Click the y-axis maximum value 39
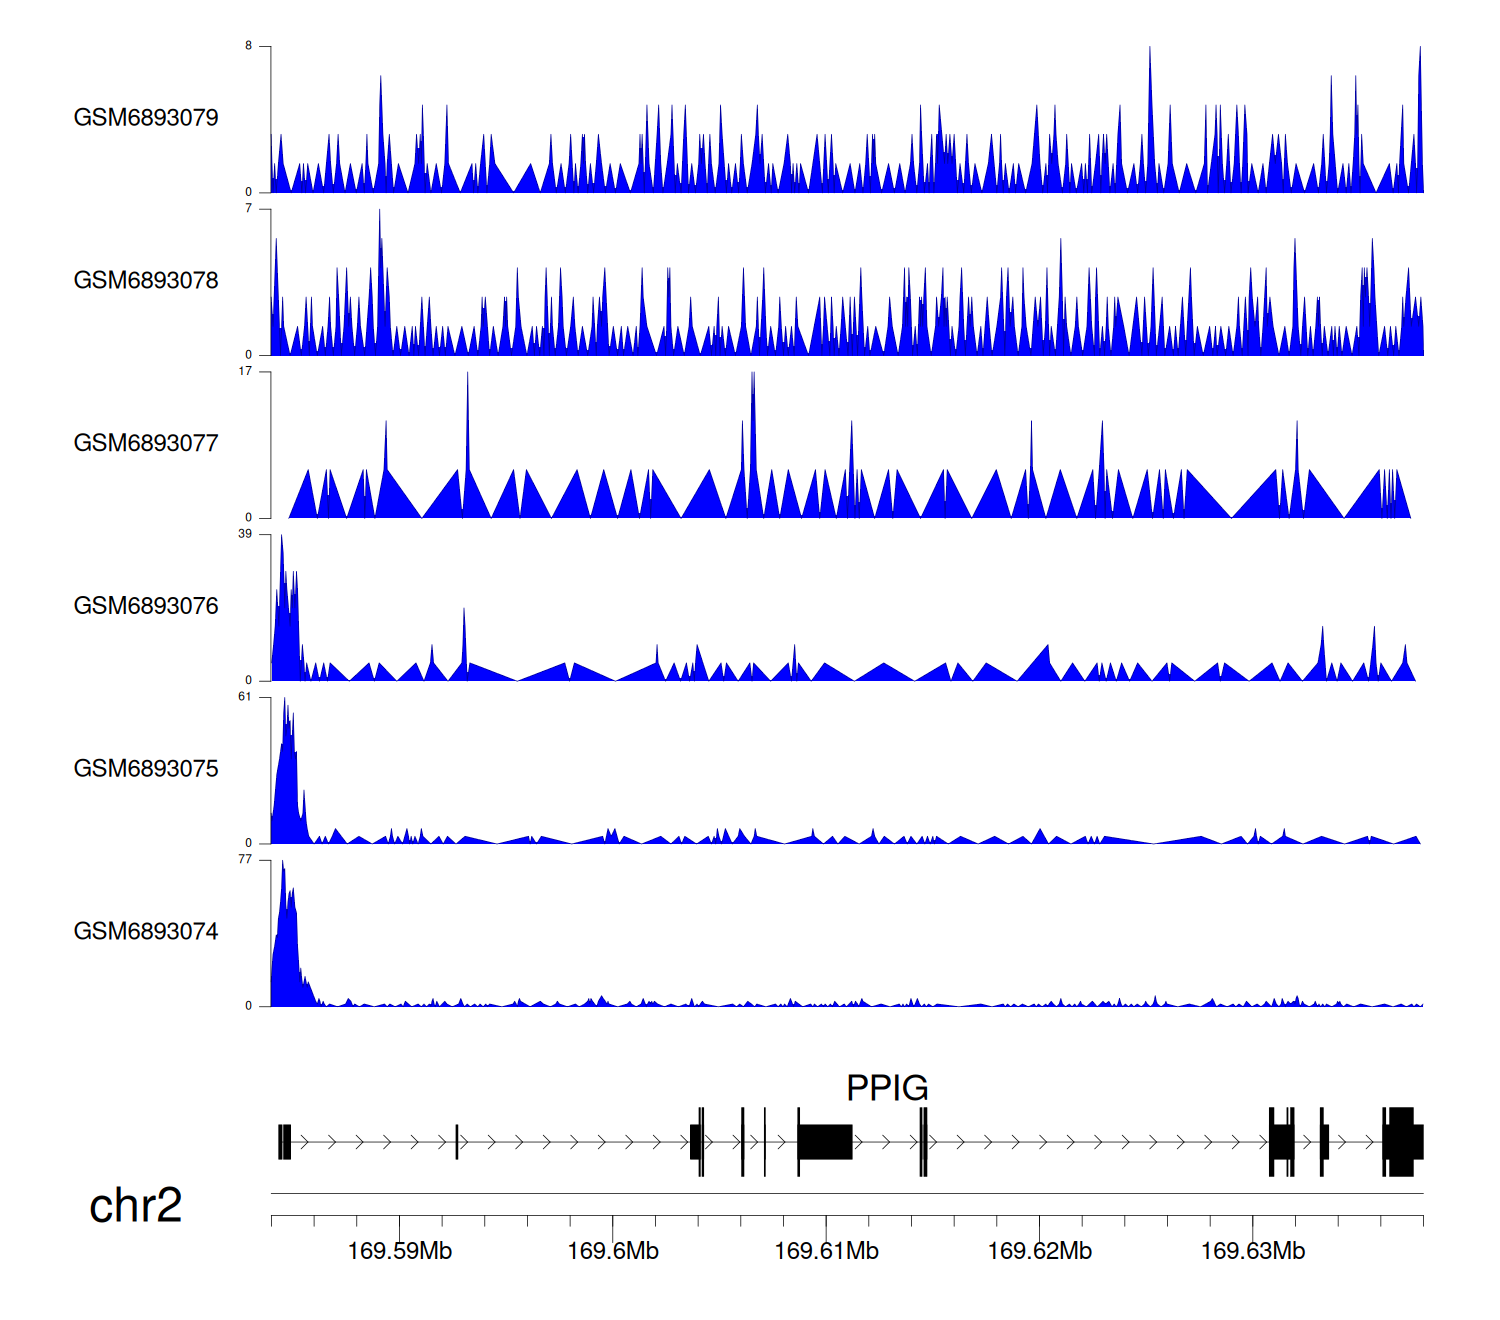The width and height of the screenshot is (1500, 1320). (245, 534)
